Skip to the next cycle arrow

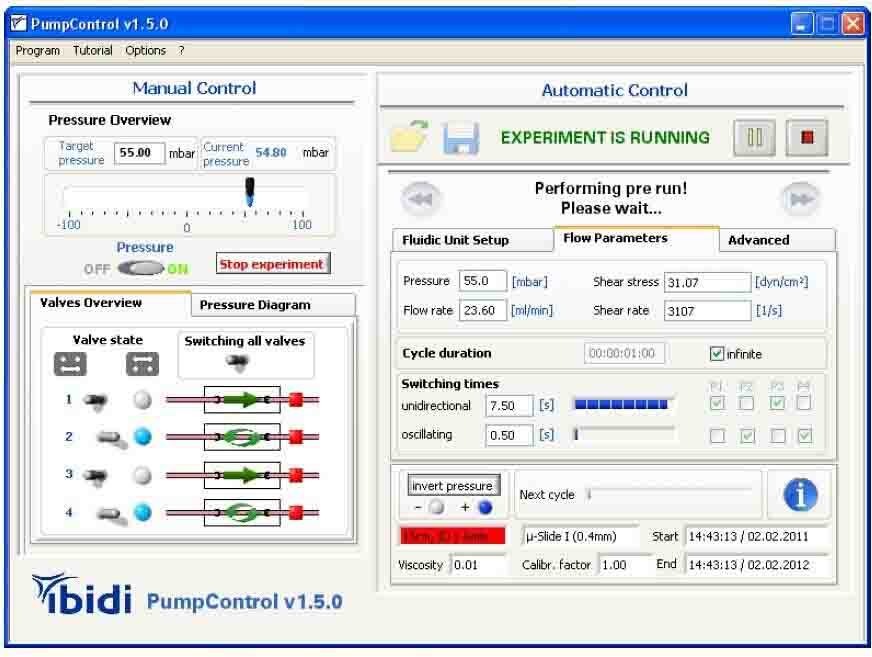pyautogui.click(x=799, y=198)
